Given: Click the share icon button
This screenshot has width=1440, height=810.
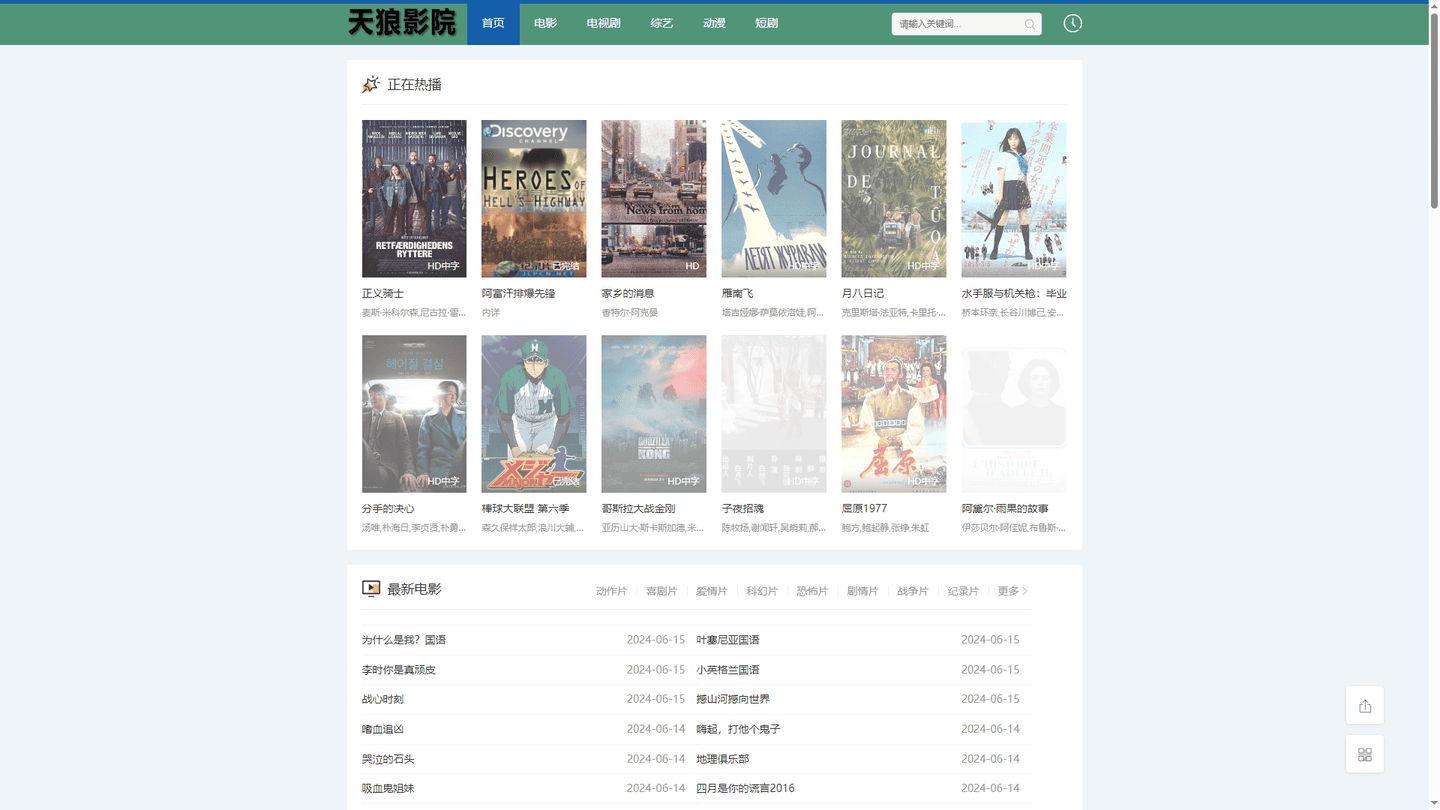Looking at the screenshot, I should click(1365, 706).
